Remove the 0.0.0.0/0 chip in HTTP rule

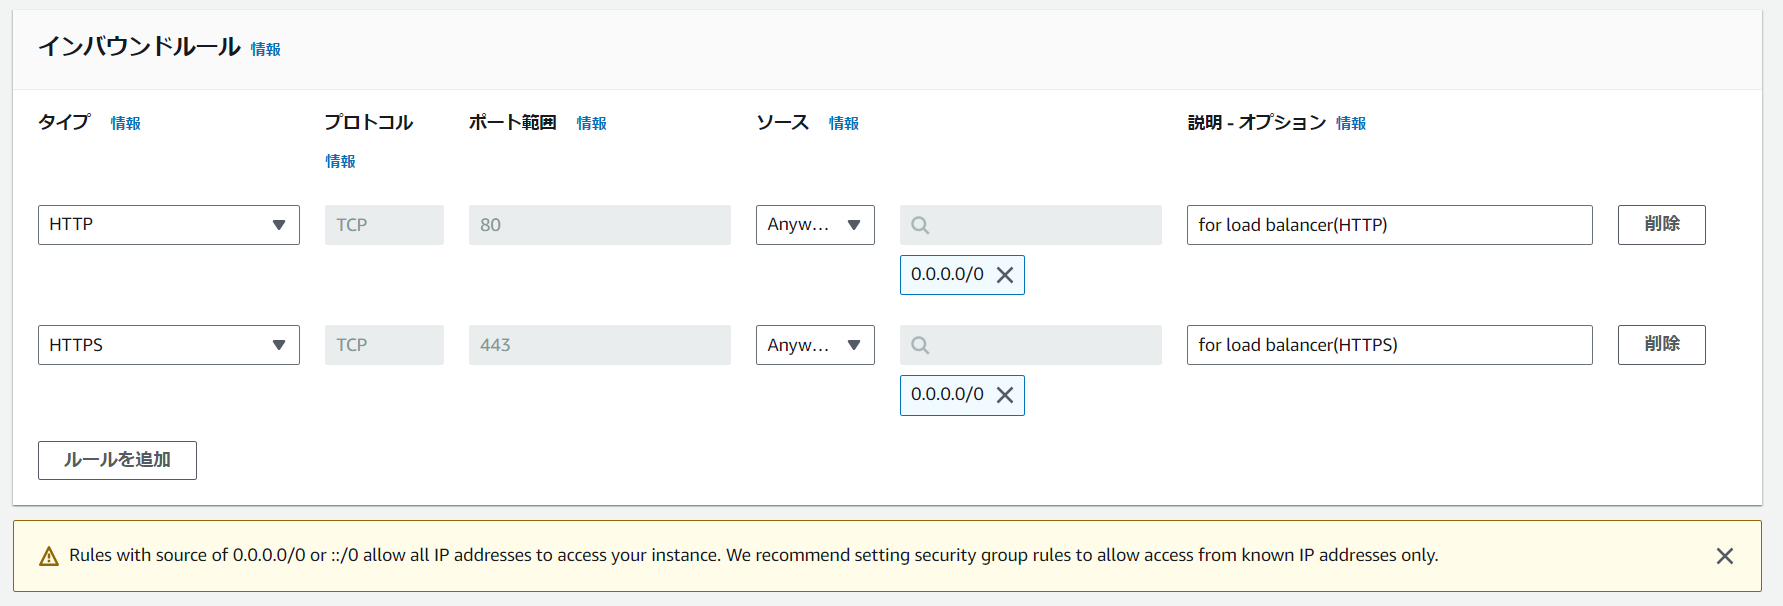pos(1005,275)
